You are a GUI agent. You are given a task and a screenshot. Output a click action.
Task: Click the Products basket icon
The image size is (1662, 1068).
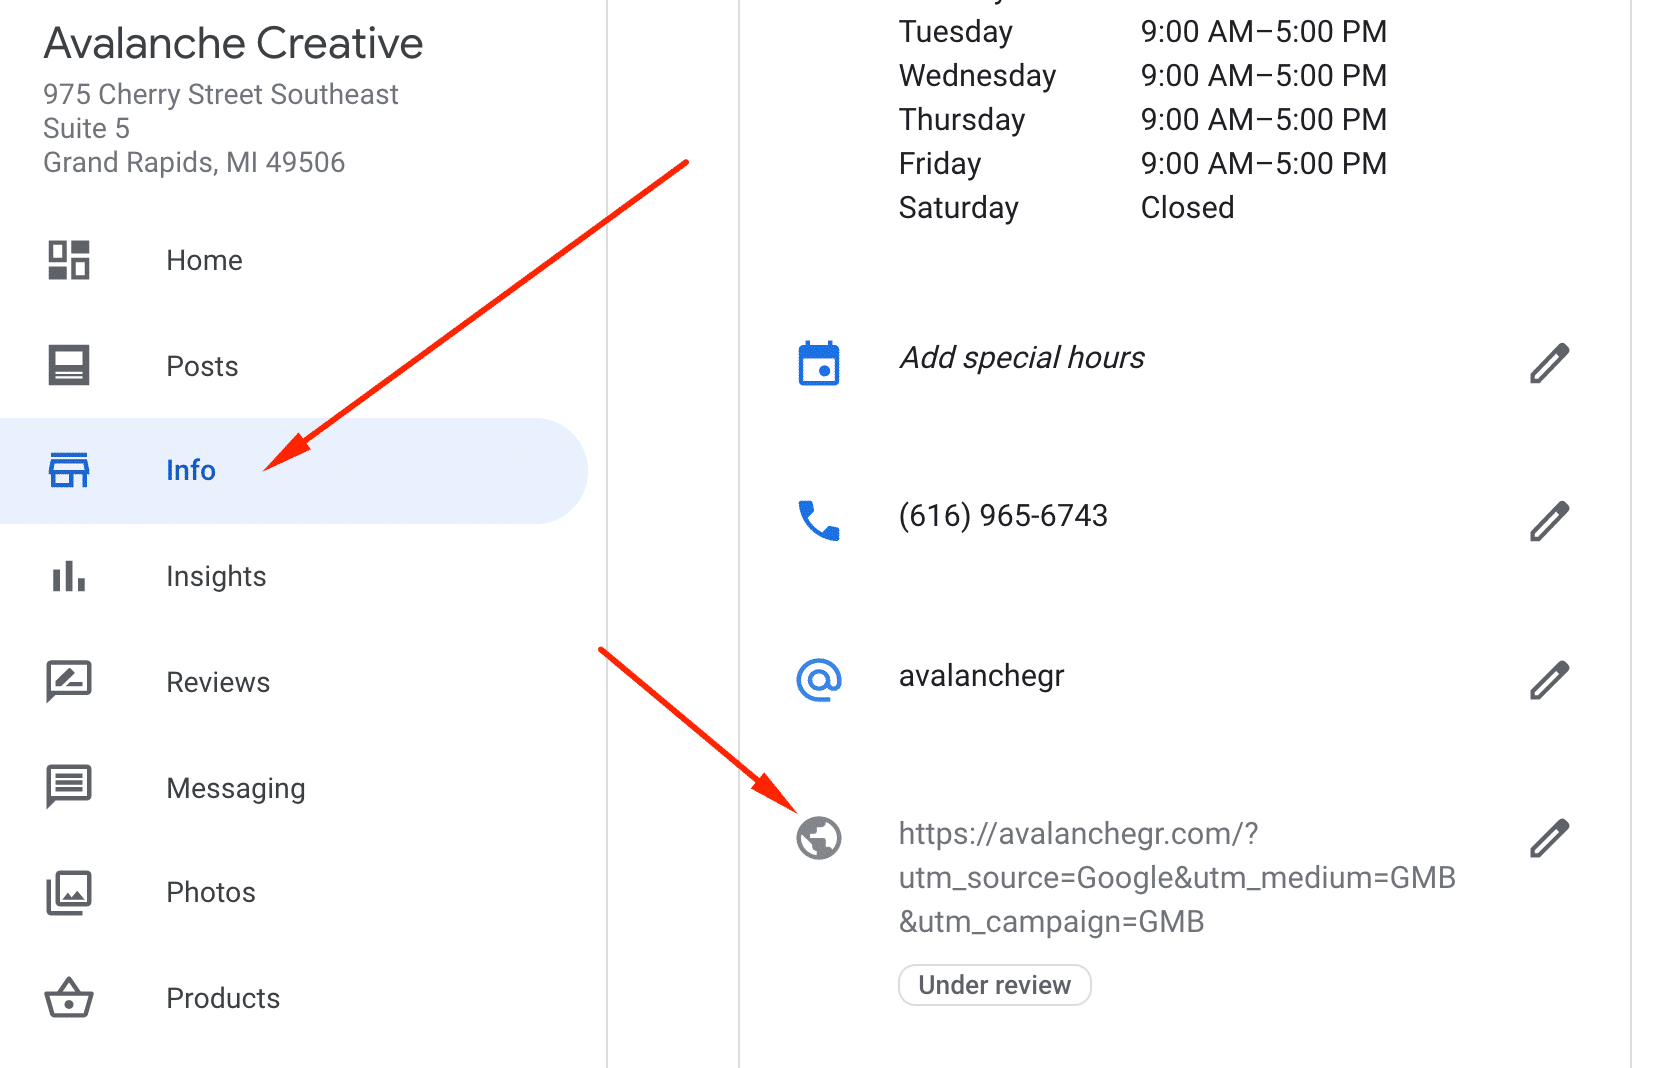pos(69,998)
